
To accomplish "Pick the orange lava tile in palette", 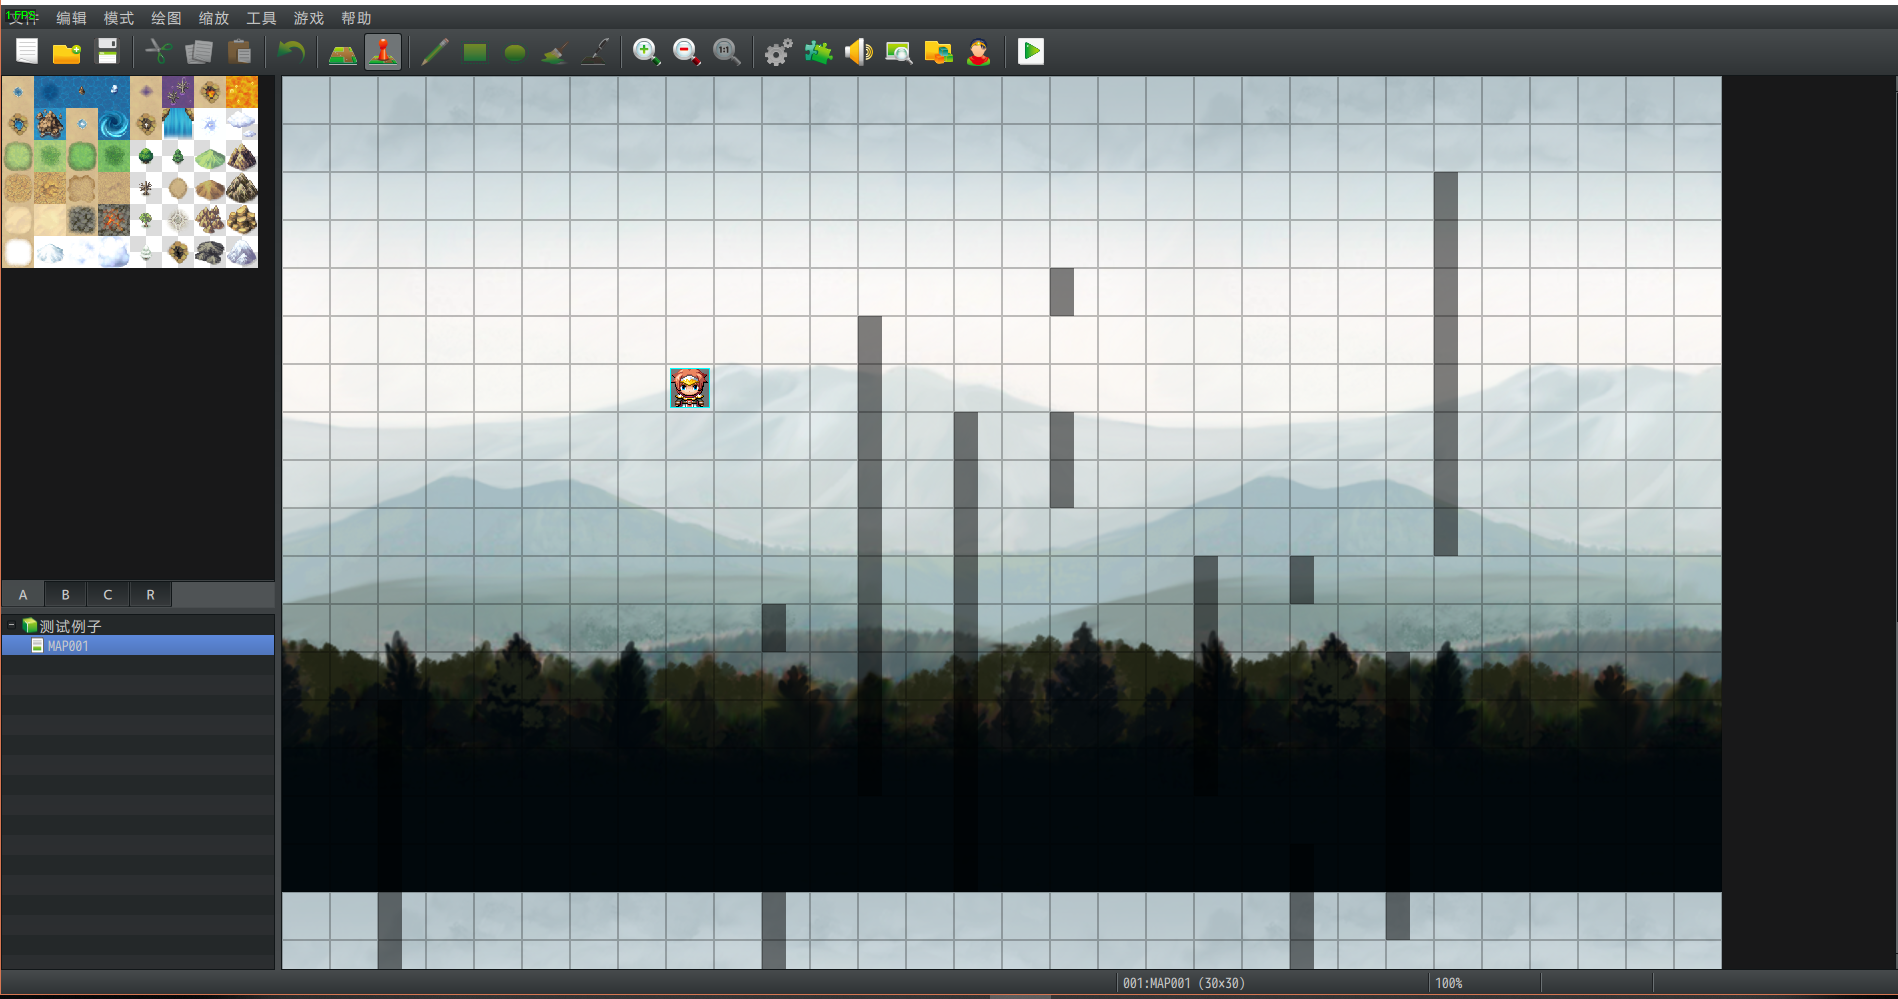I will tap(242, 92).
